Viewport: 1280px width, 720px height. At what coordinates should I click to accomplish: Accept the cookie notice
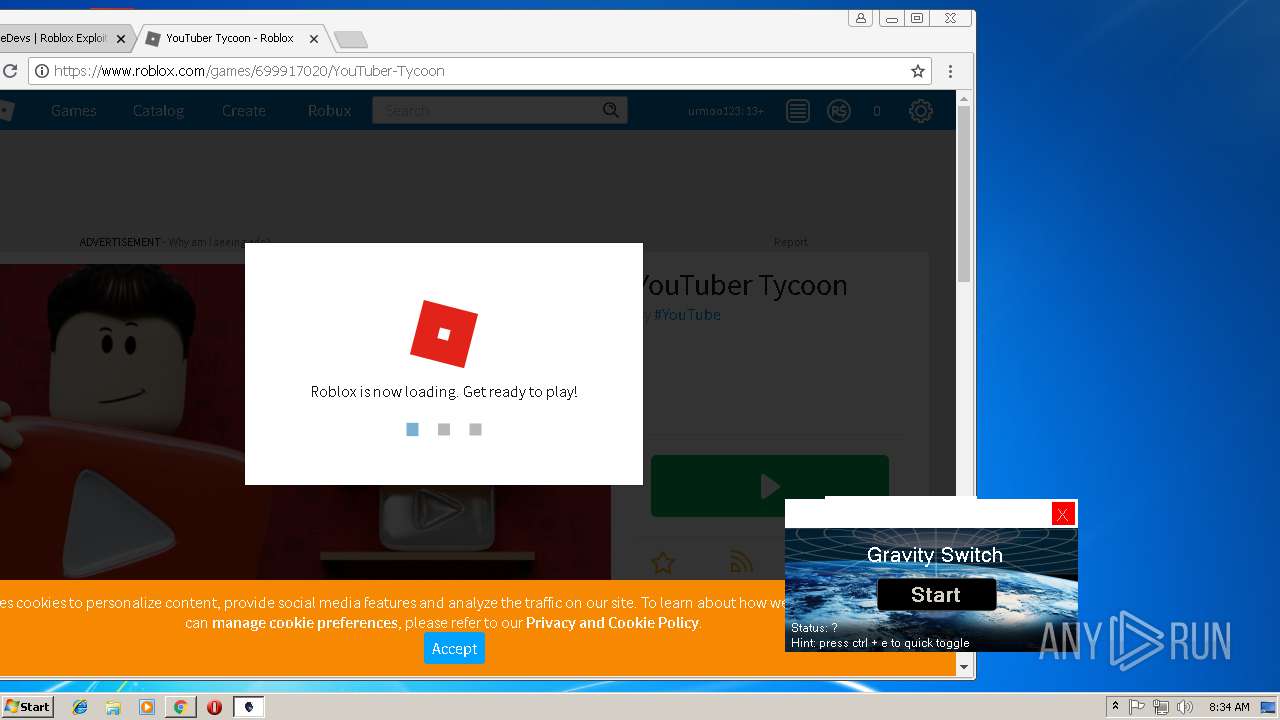tap(454, 649)
